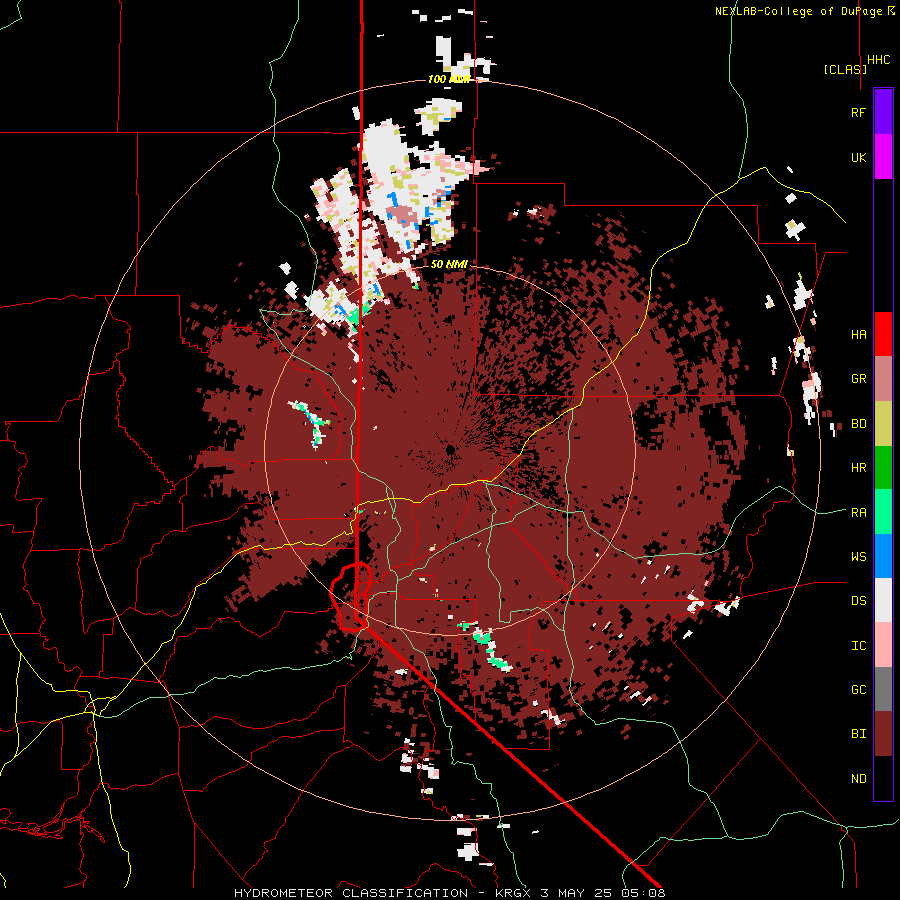Click the RF legend label
900x900 pixels.
(x=858, y=112)
